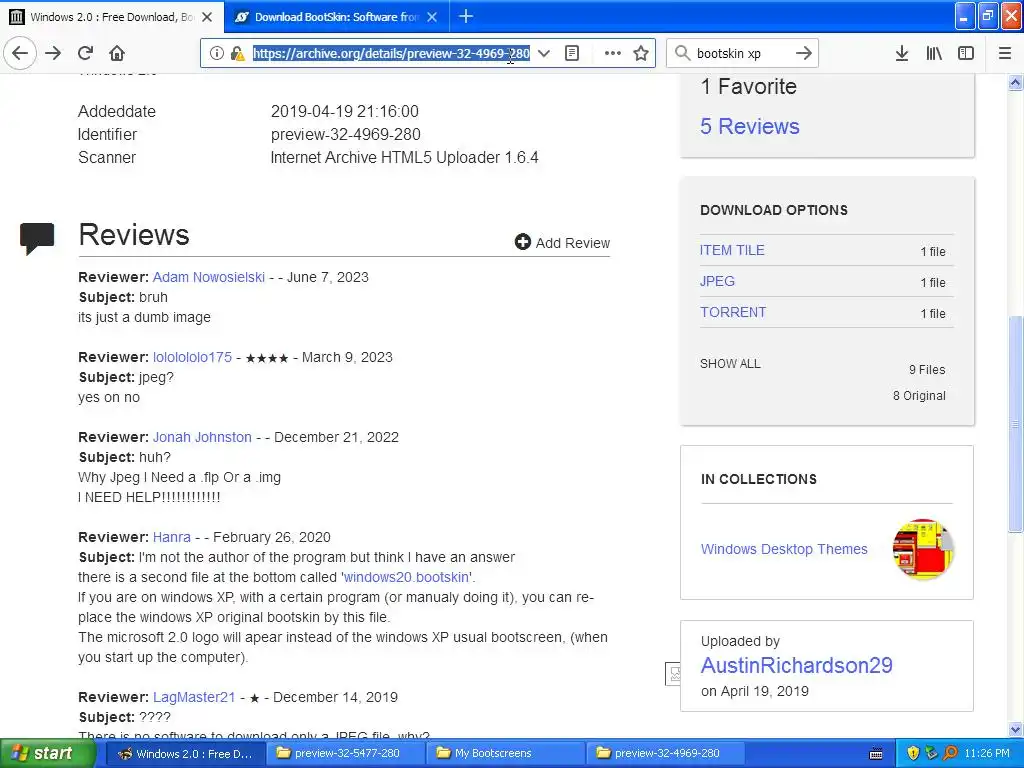Go forward to the next page
The width and height of the screenshot is (1024, 768).
(53, 53)
